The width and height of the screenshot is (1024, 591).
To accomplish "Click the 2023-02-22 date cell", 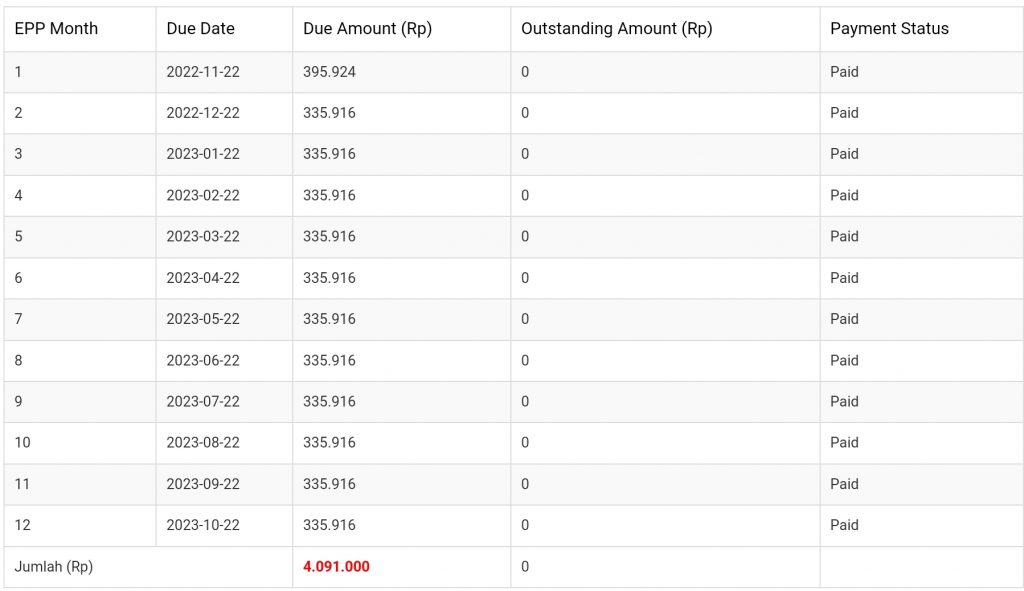I will click(x=203, y=196).
